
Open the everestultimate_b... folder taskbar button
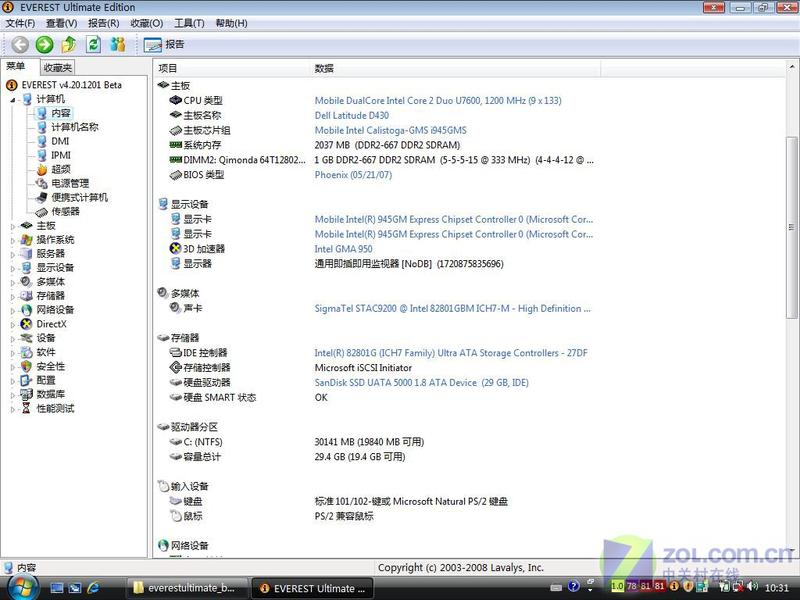(186, 588)
